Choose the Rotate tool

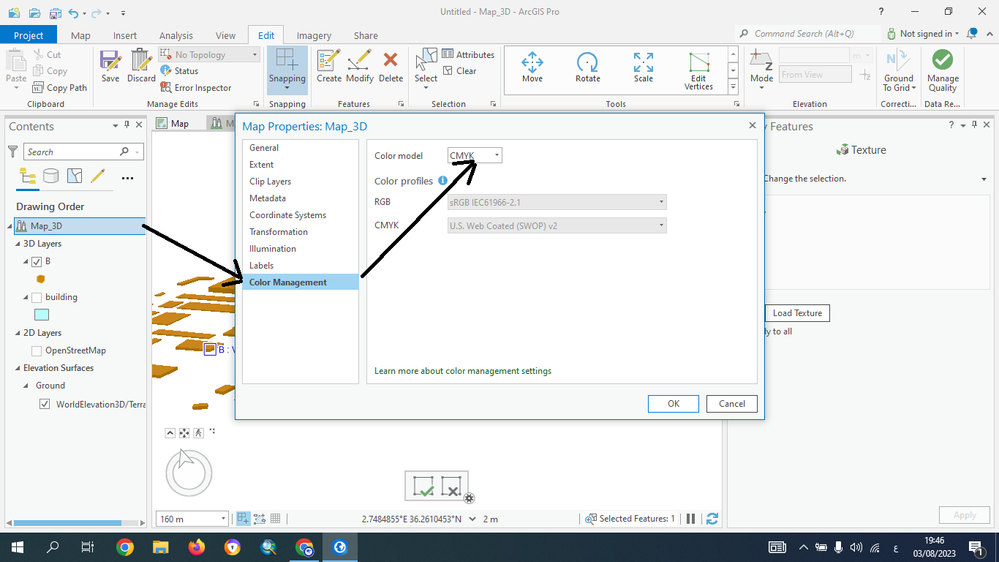click(587, 68)
